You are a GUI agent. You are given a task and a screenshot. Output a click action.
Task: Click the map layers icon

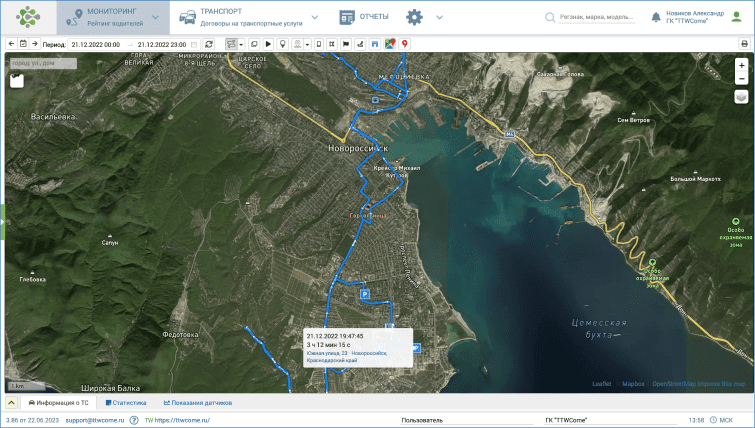(741, 97)
